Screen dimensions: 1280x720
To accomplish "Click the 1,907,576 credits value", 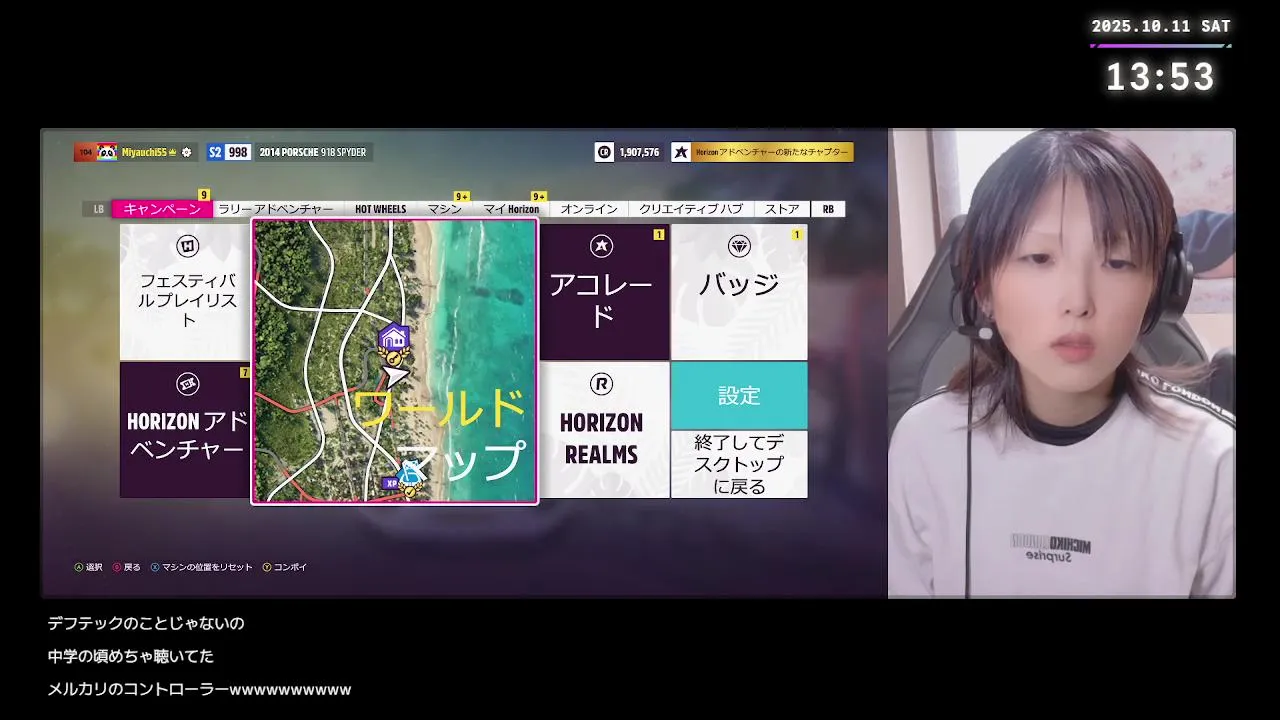I will point(639,152).
